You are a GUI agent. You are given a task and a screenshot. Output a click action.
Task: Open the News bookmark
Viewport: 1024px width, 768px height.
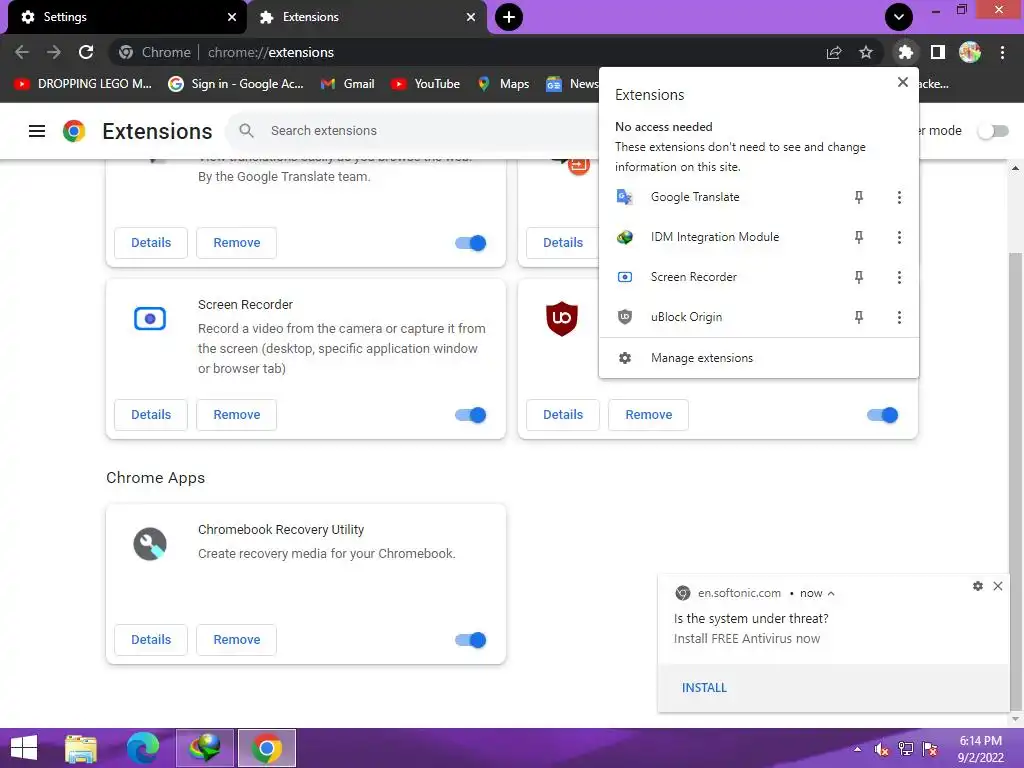(572, 84)
